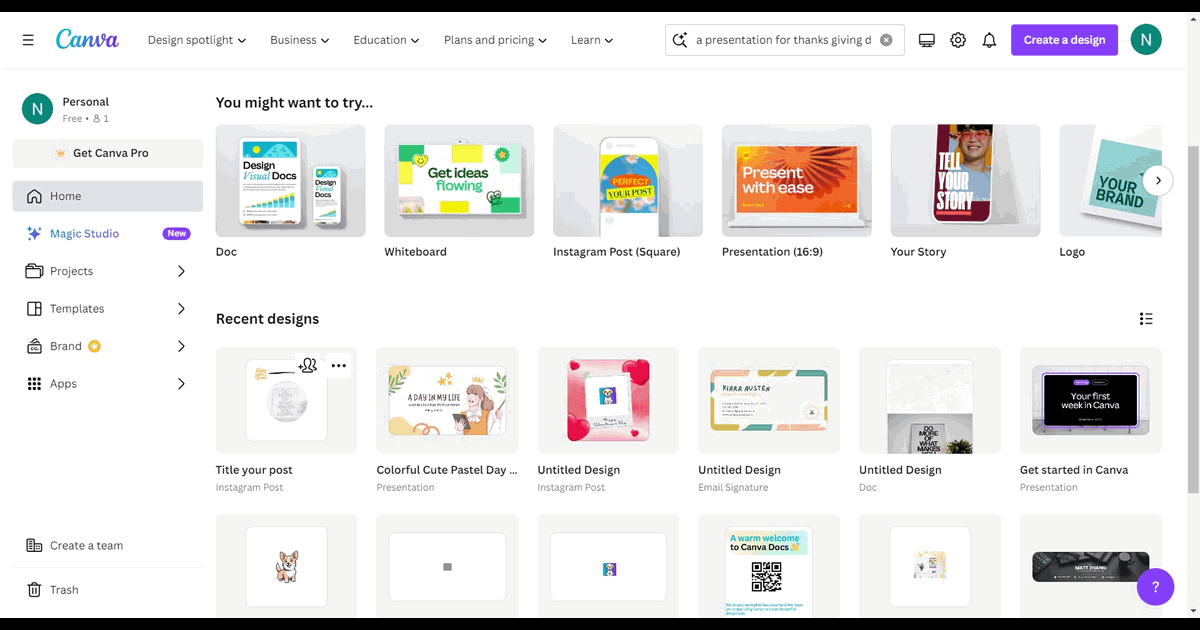Click the crown icon on Get Canva Pro
Viewport: 1200px width, 630px height.
(61, 153)
